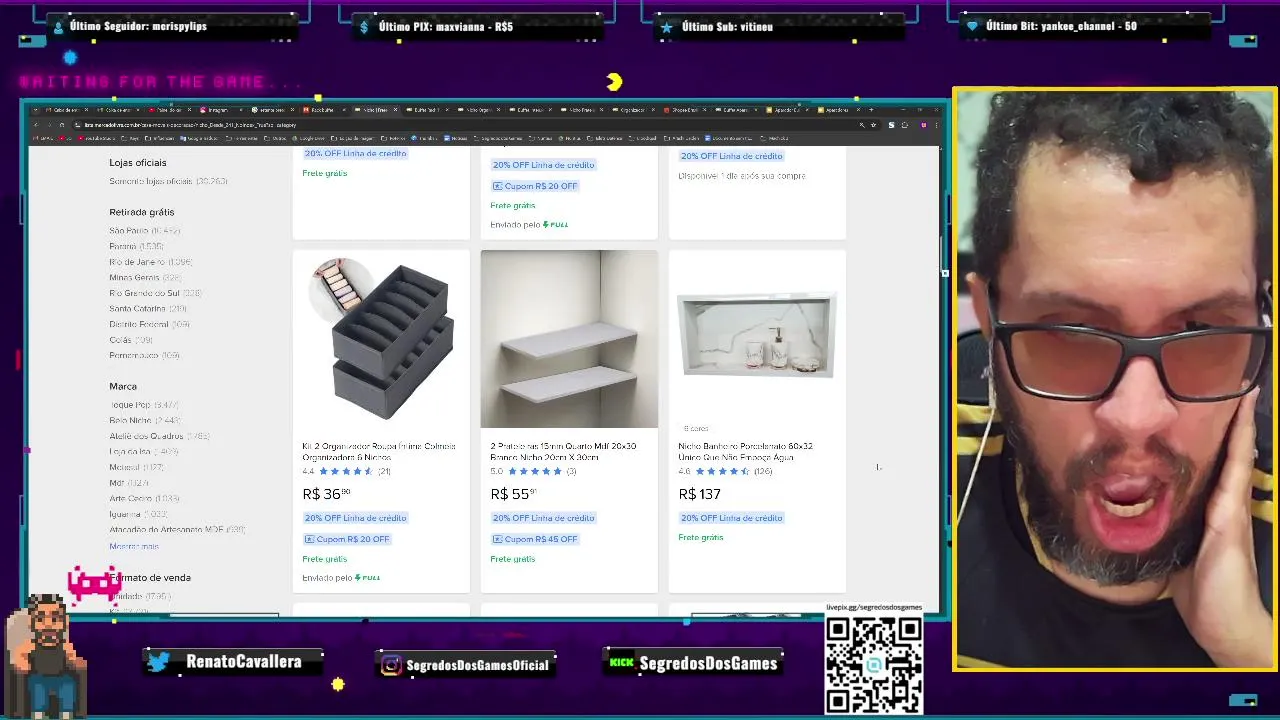Filter pickup location Pernambuco
The height and width of the screenshot is (720, 1280).
[x=144, y=355]
